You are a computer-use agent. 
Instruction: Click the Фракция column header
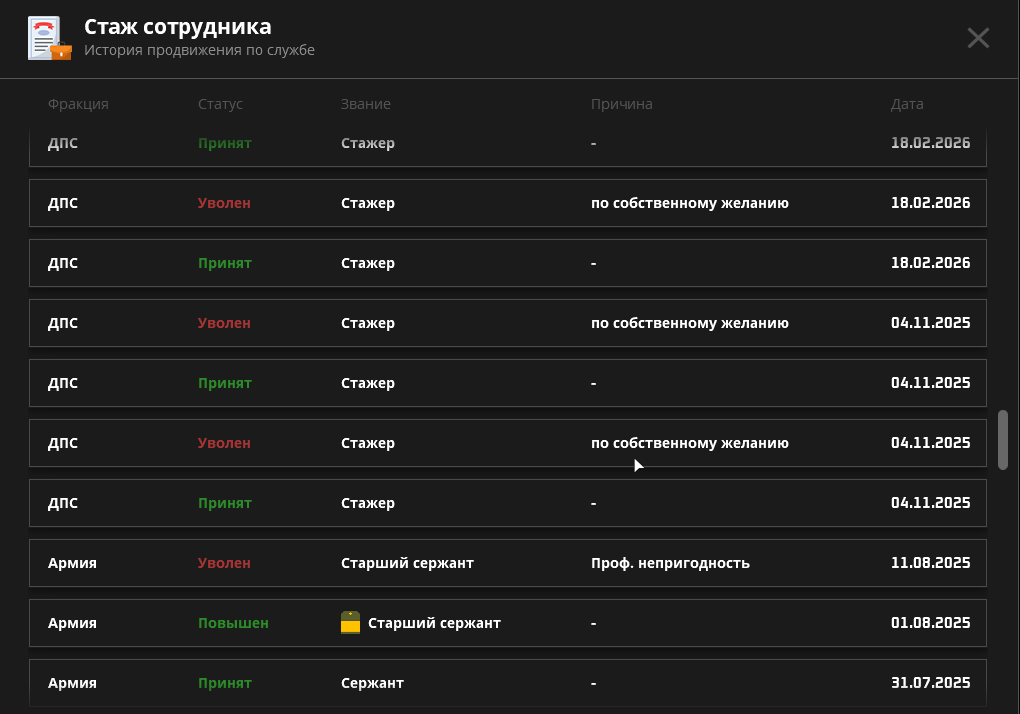coord(78,104)
